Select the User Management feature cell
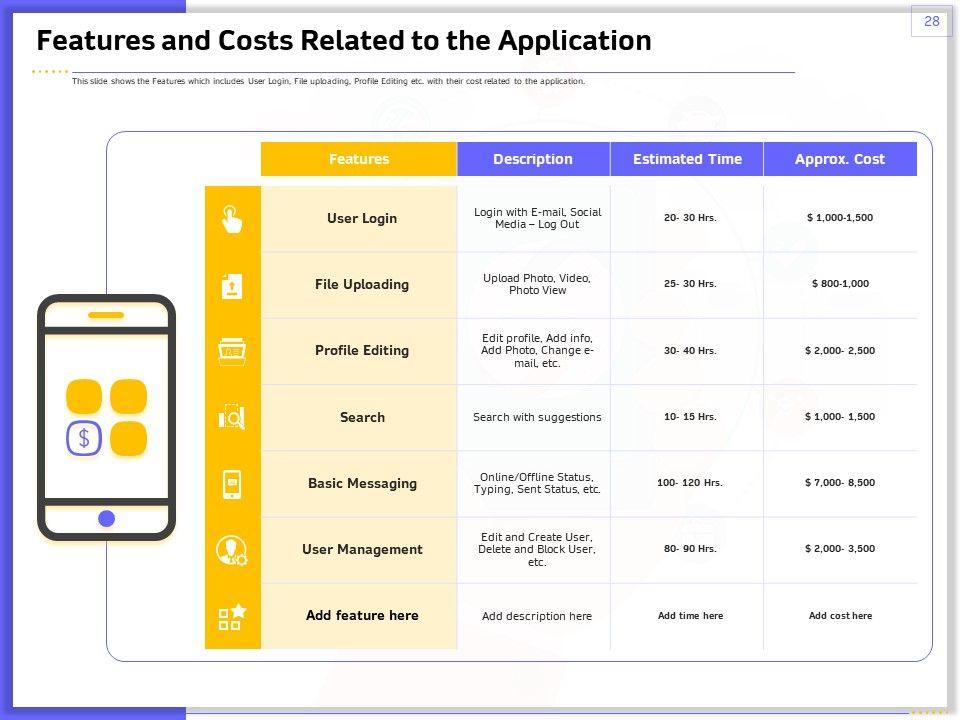Screen dimensions: 960x720 coord(359,550)
